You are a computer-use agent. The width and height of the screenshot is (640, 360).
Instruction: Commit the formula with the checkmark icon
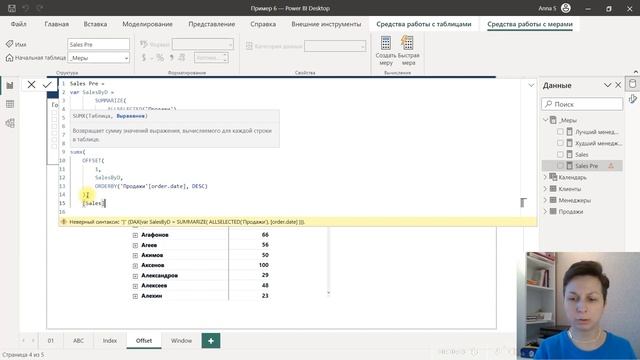[x=47, y=84]
